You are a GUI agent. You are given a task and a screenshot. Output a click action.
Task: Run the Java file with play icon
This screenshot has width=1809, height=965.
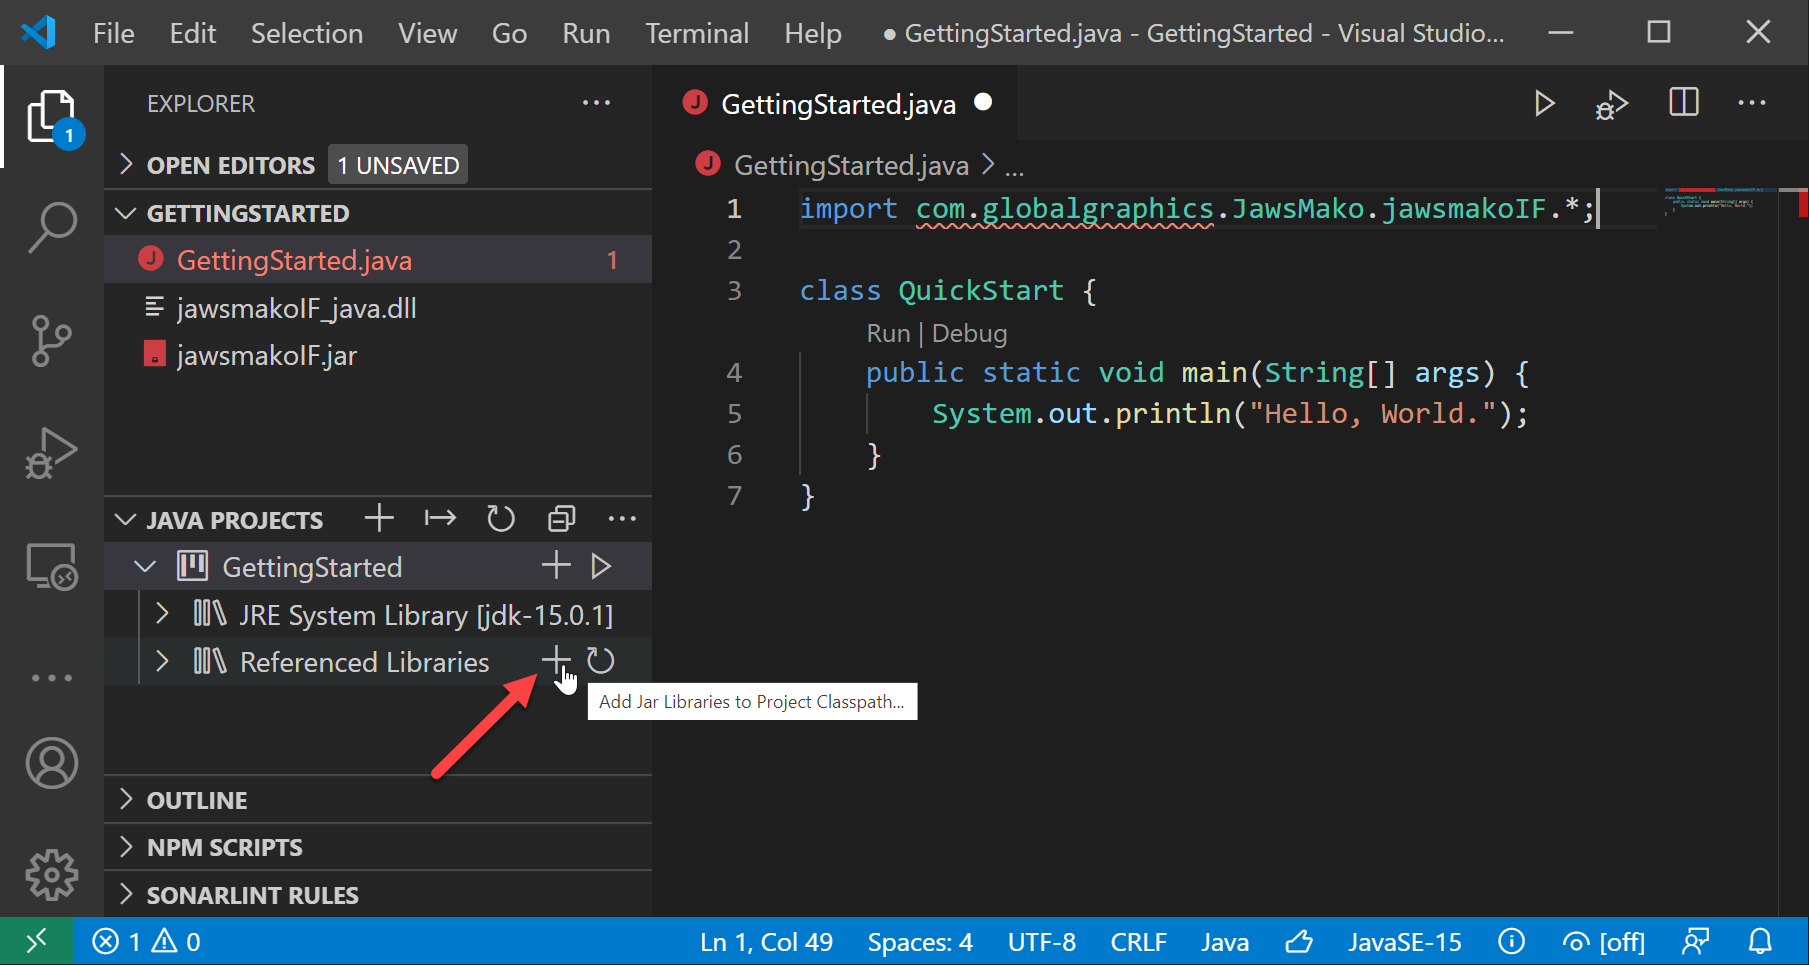point(1544,103)
